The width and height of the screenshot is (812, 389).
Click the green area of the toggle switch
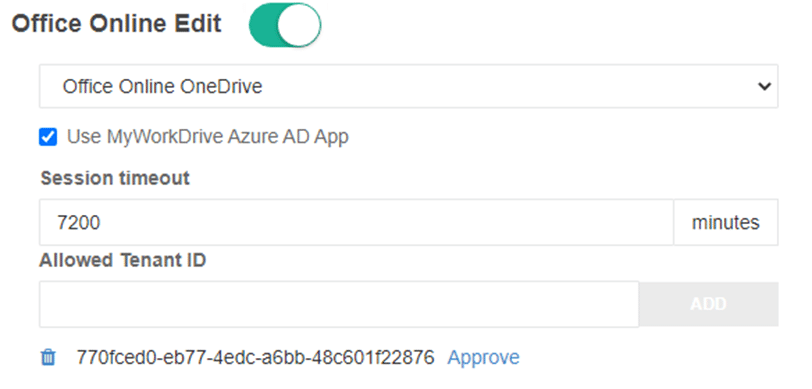tap(264, 25)
